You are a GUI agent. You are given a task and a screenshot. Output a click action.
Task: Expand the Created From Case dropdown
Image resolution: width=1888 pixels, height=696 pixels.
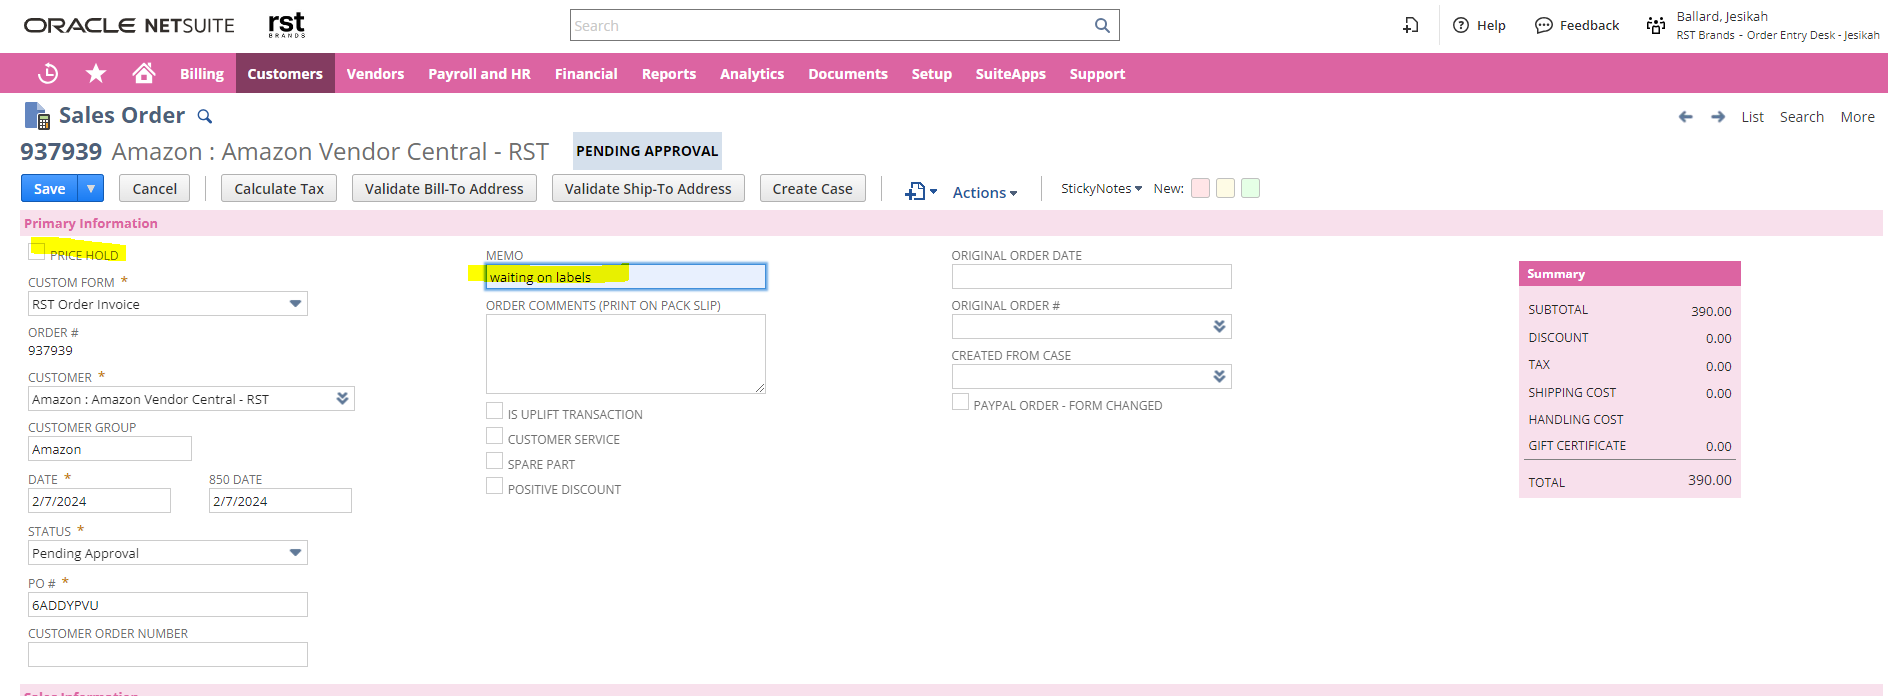point(1219,377)
